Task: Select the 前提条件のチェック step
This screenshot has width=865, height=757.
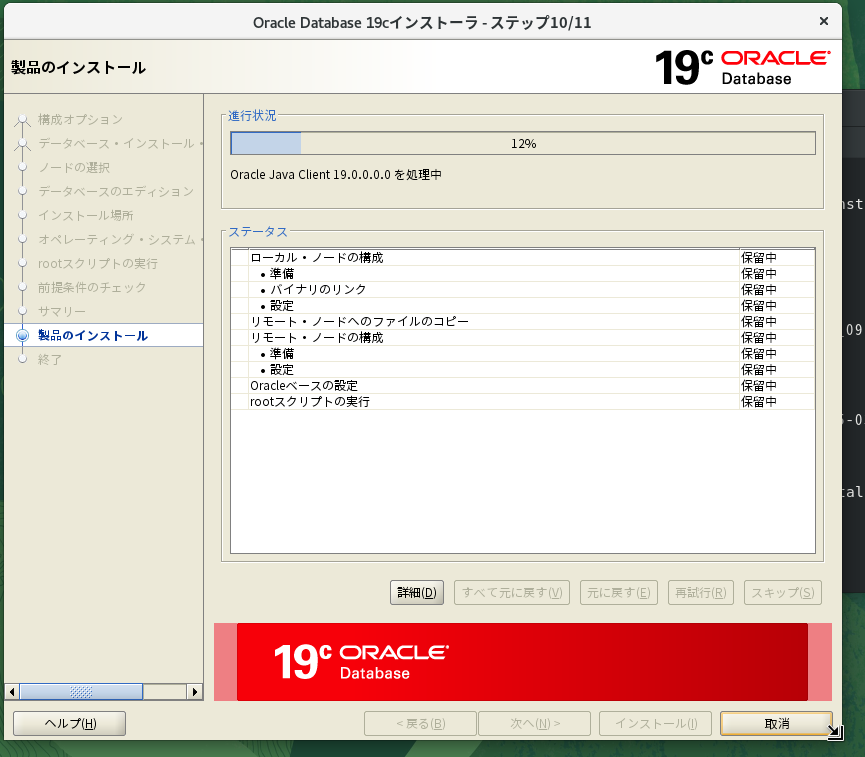Action: pos(92,287)
